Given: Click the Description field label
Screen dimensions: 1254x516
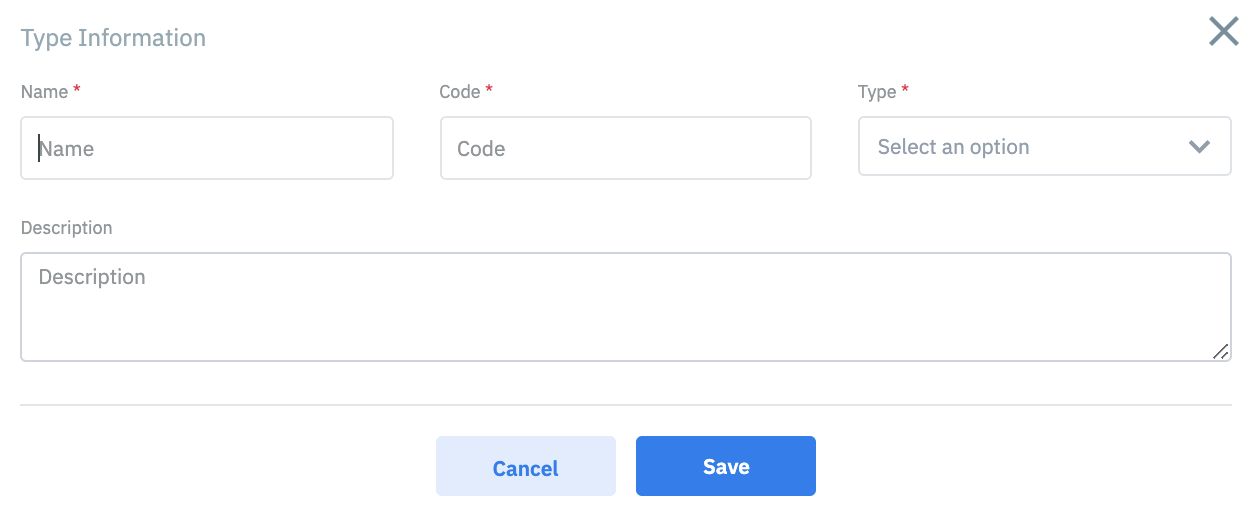Looking at the screenshot, I should [x=66, y=228].
